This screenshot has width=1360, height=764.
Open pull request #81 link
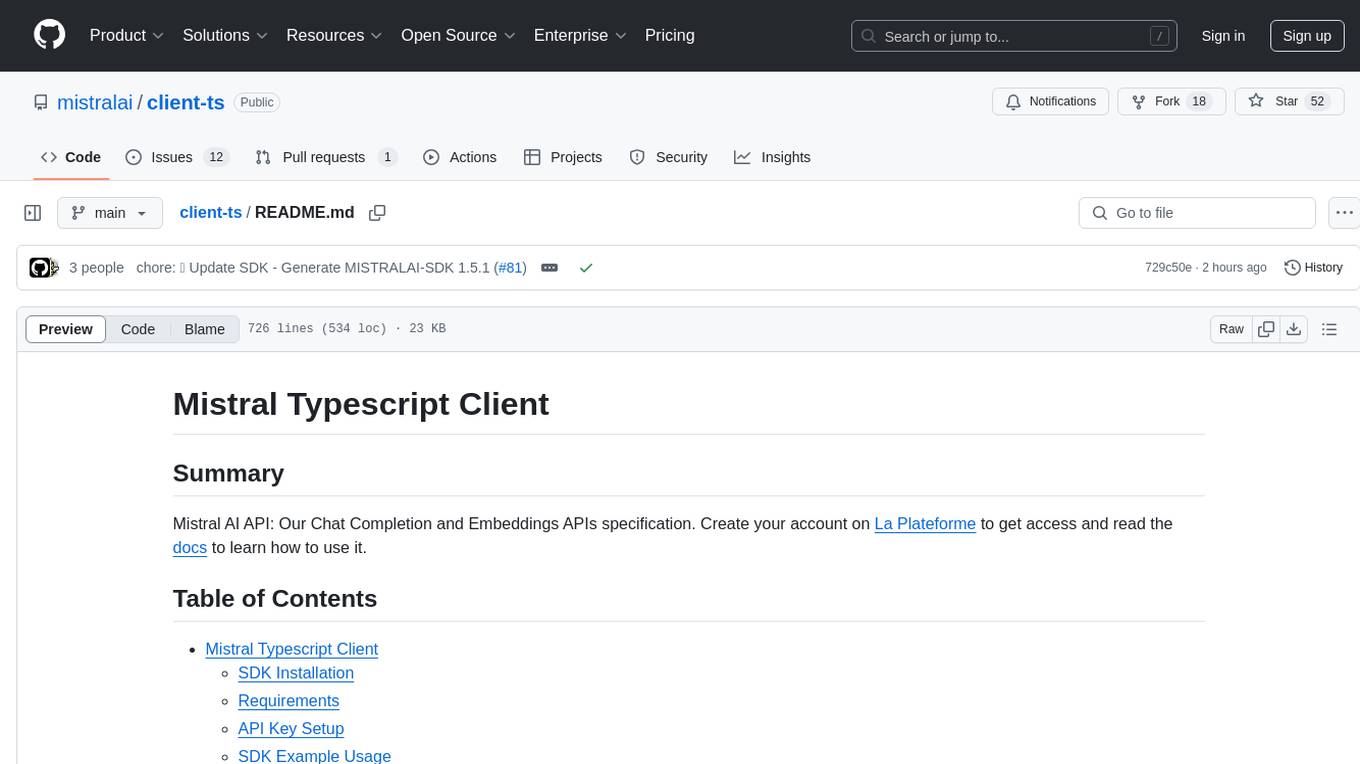point(511,268)
